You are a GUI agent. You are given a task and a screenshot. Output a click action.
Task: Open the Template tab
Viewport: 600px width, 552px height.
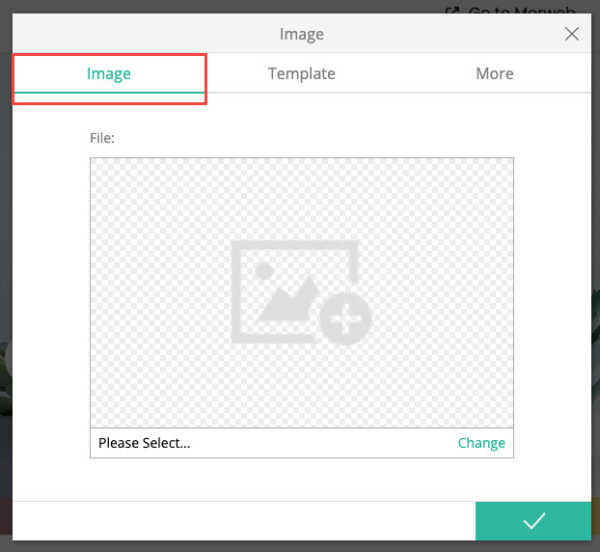(302, 73)
